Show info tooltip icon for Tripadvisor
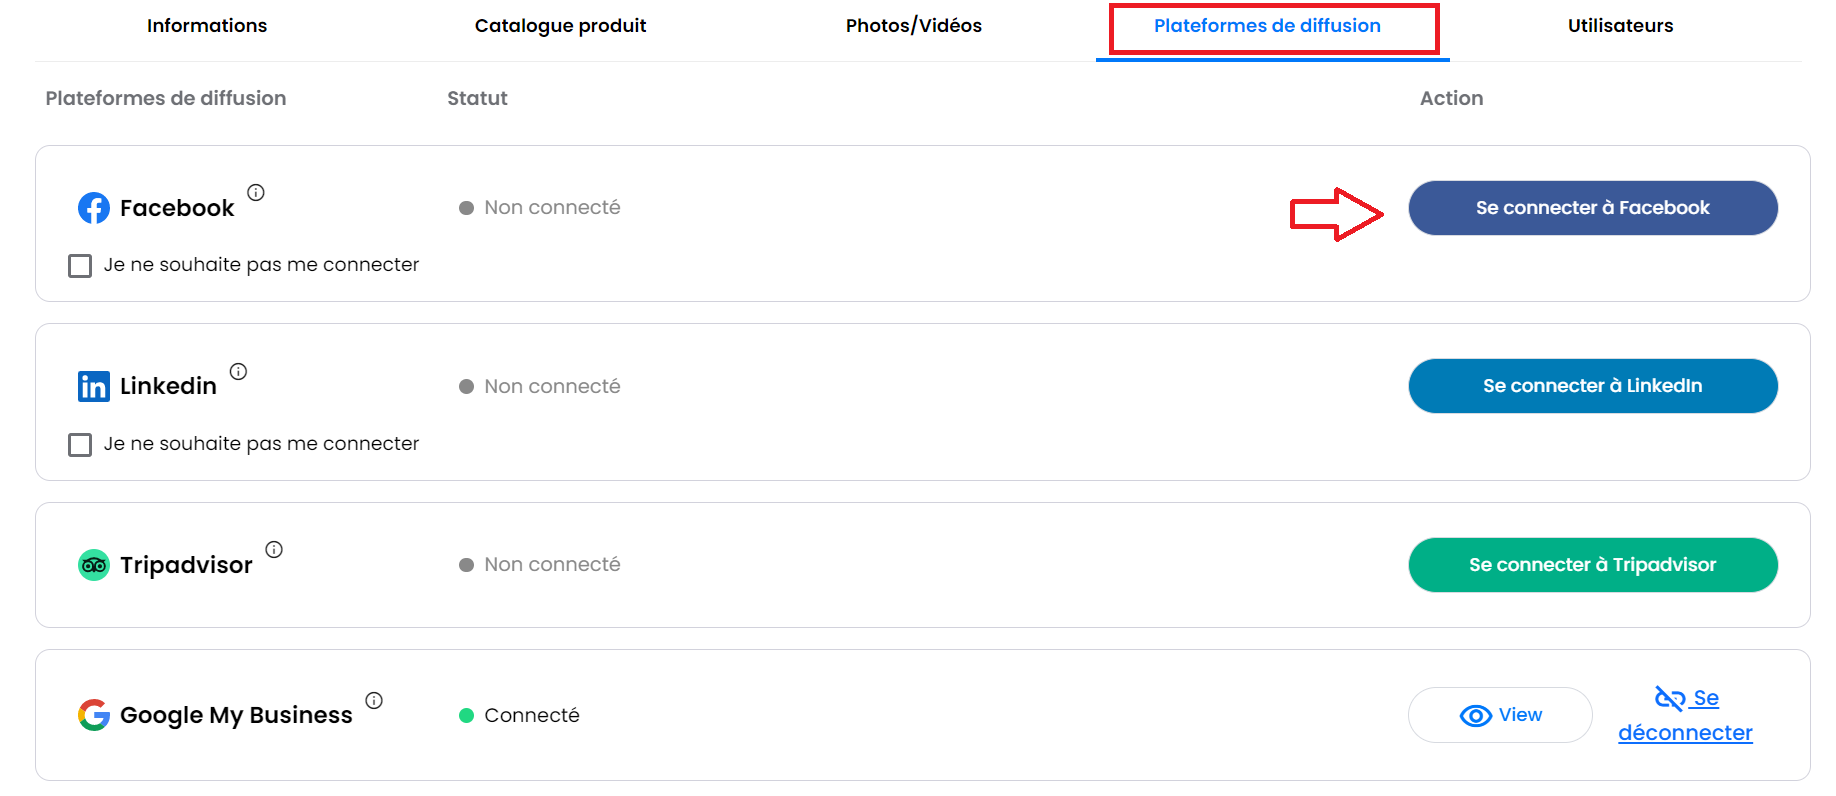This screenshot has height=796, width=1836. [x=274, y=549]
